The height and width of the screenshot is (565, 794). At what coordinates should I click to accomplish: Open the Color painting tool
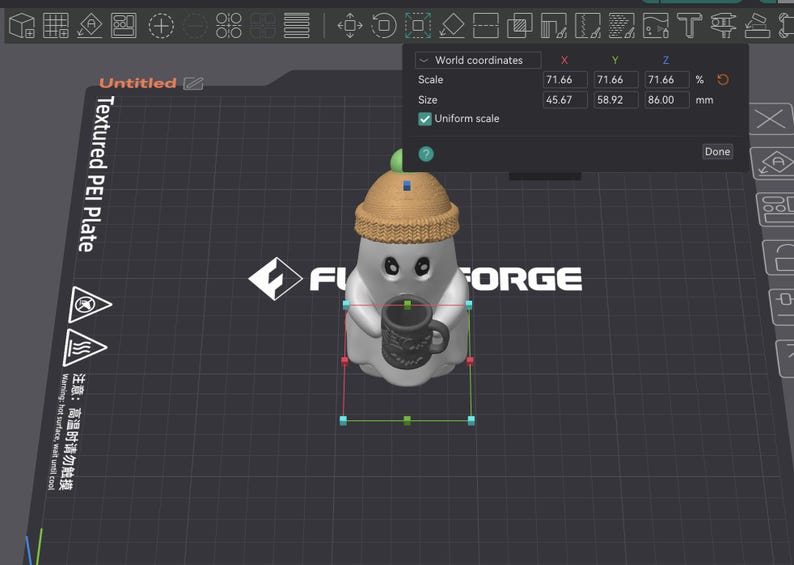click(x=655, y=25)
